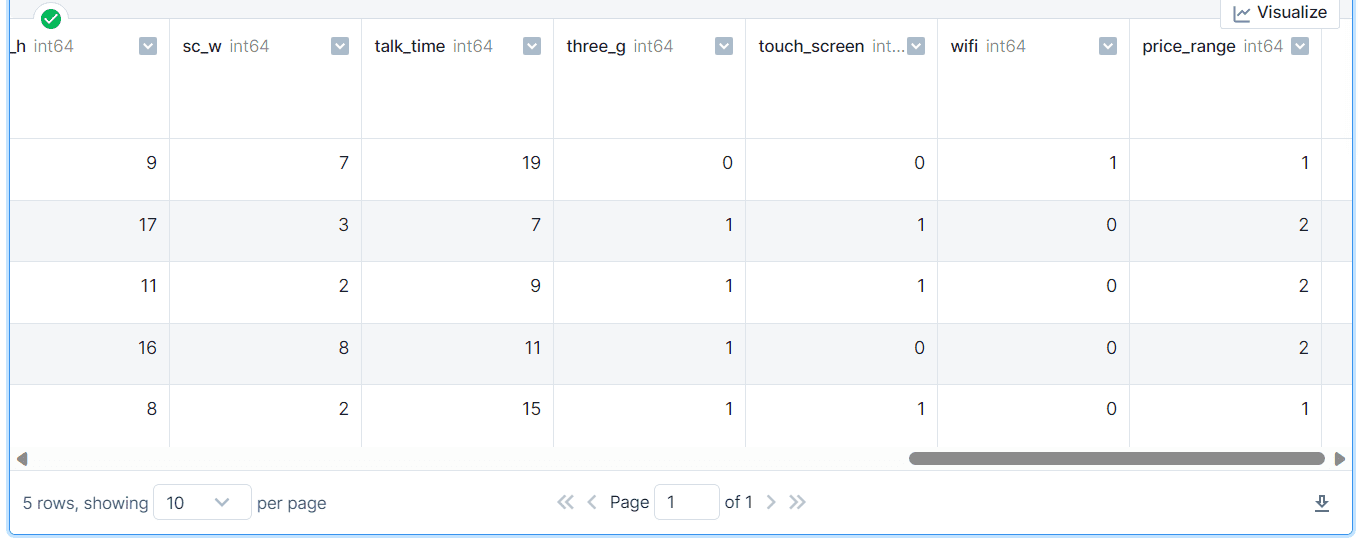Go to the next page arrow
This screenshot has width=1358, height=539.
(771, 502)
